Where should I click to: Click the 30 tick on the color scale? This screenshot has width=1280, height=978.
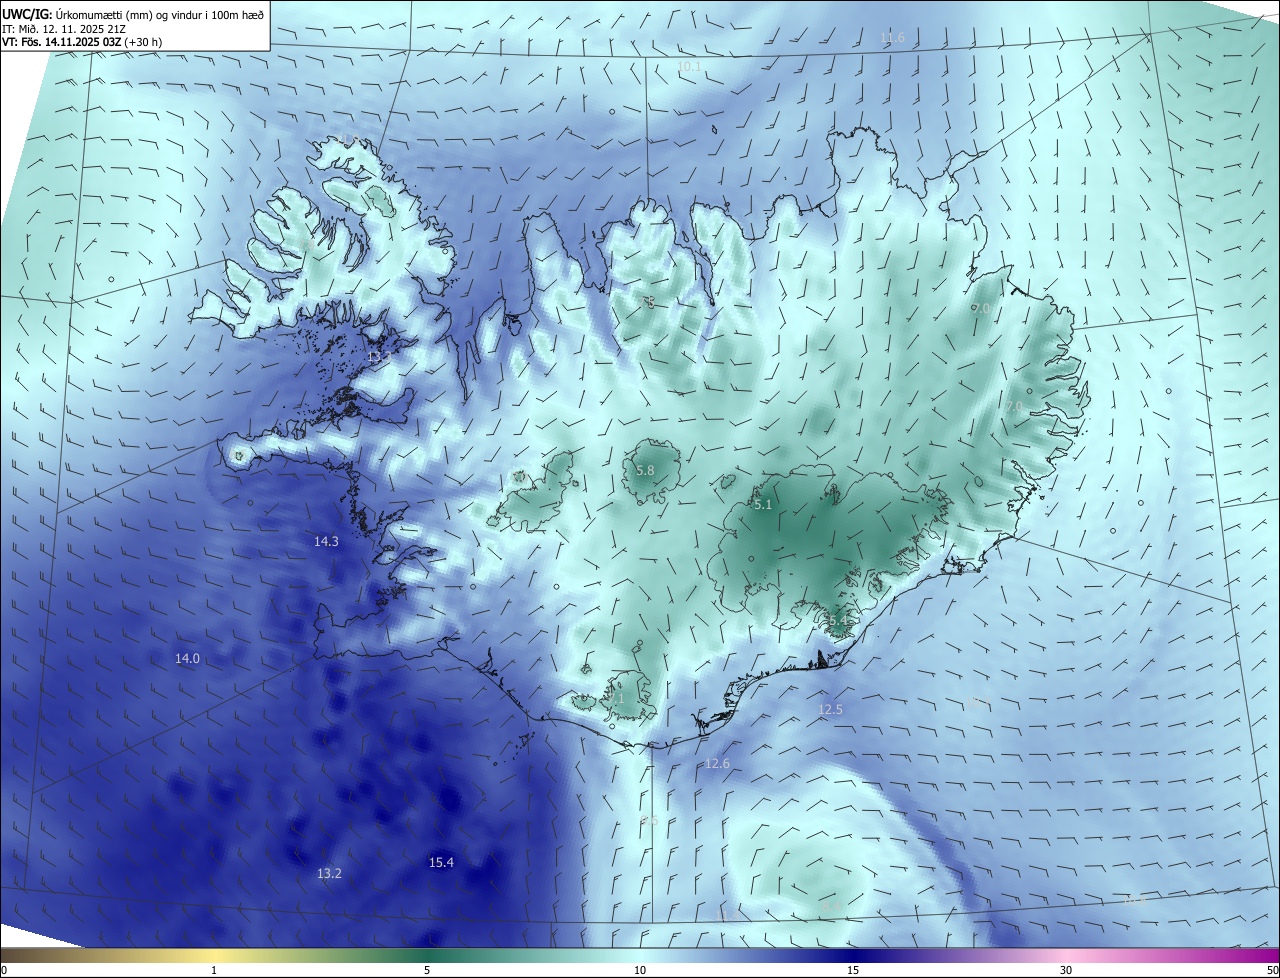pyautogui.click(x=1066, y=970)
